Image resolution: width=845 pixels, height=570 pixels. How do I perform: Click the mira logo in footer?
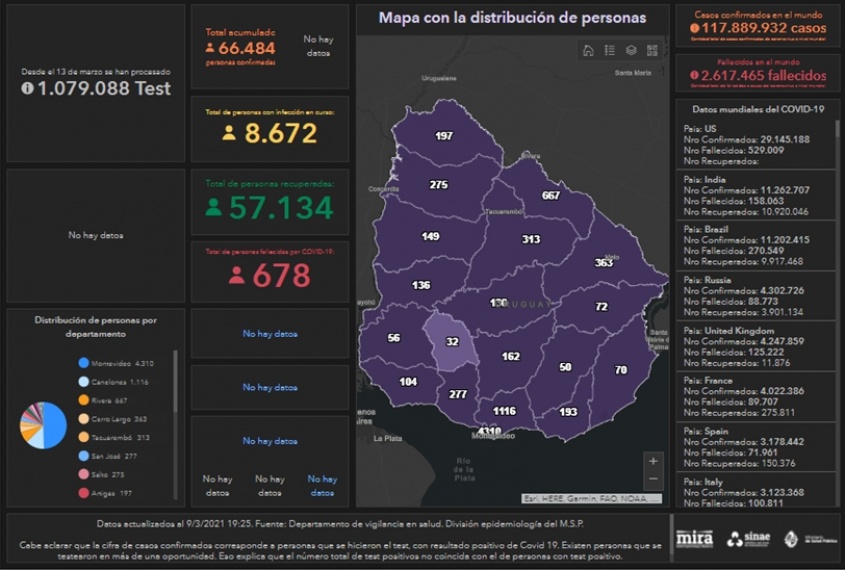tap(695, 538)
